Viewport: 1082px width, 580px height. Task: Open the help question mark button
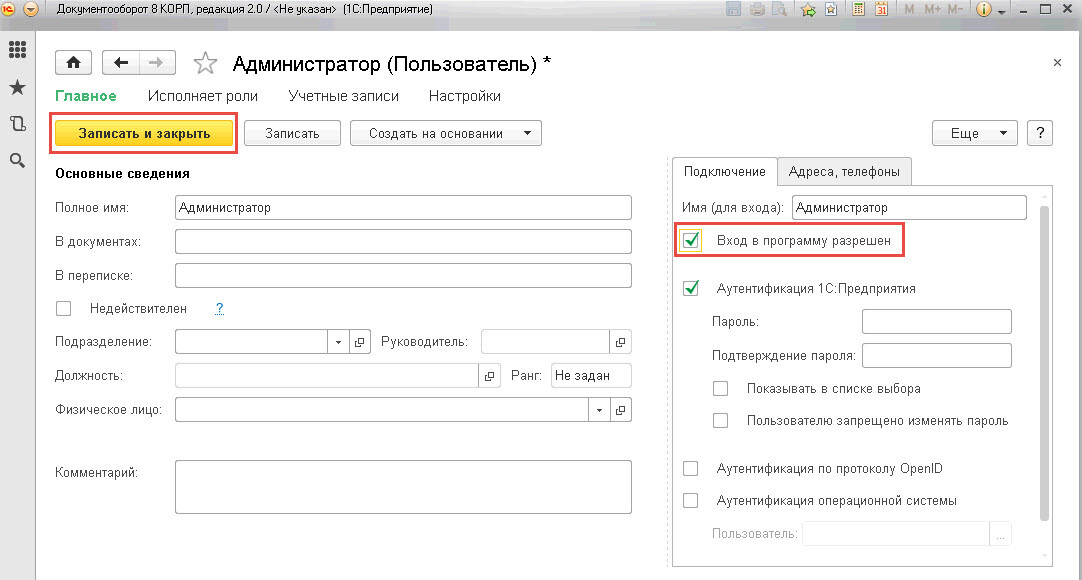tap(1040, 133)
